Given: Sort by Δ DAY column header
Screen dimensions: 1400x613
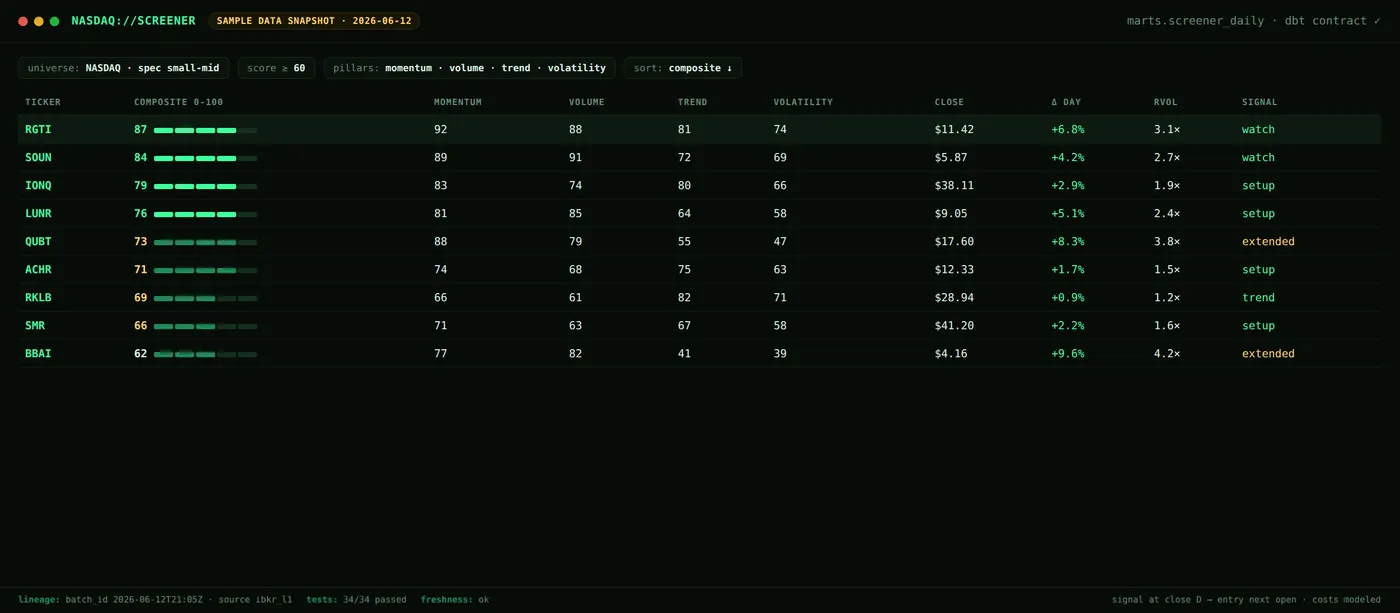Looking at the screenshot, I should [x=1066, y=102].
